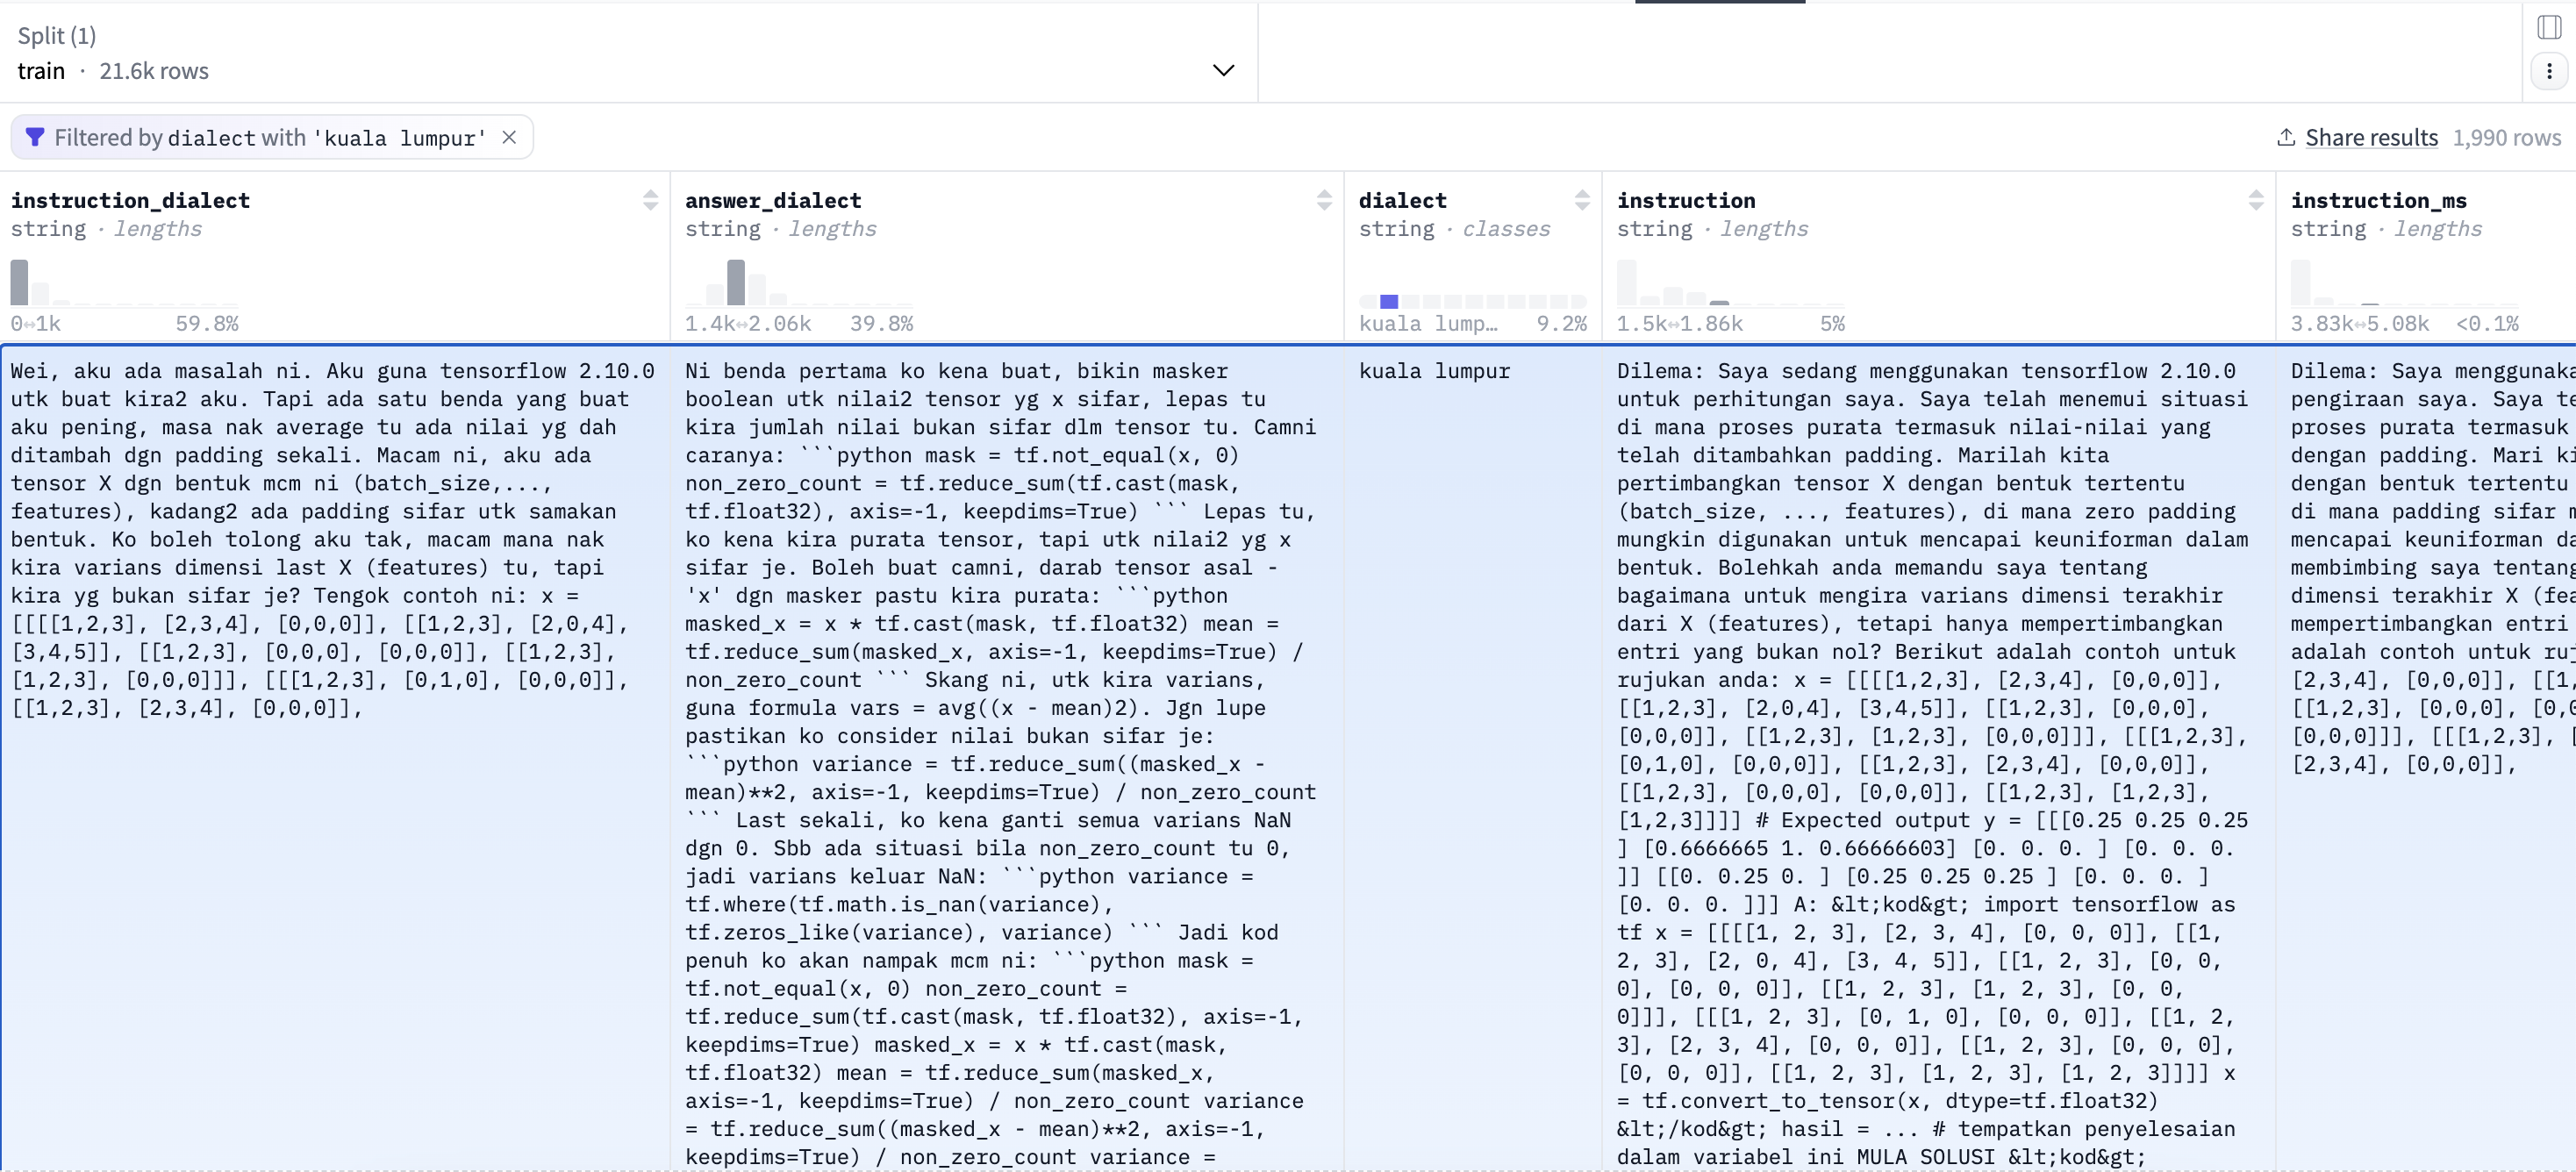
Task: Open the three-dot more options menu
Action: 2549,71
